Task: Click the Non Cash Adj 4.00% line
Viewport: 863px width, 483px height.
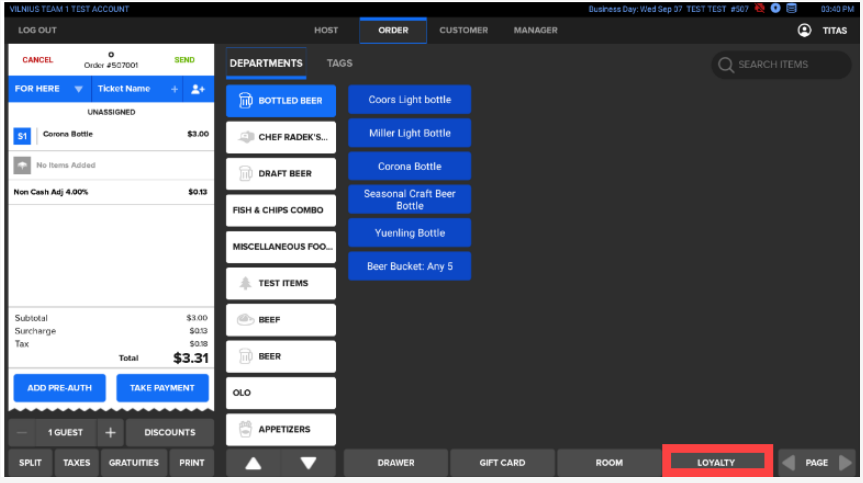Action: [x=111, y=192]
